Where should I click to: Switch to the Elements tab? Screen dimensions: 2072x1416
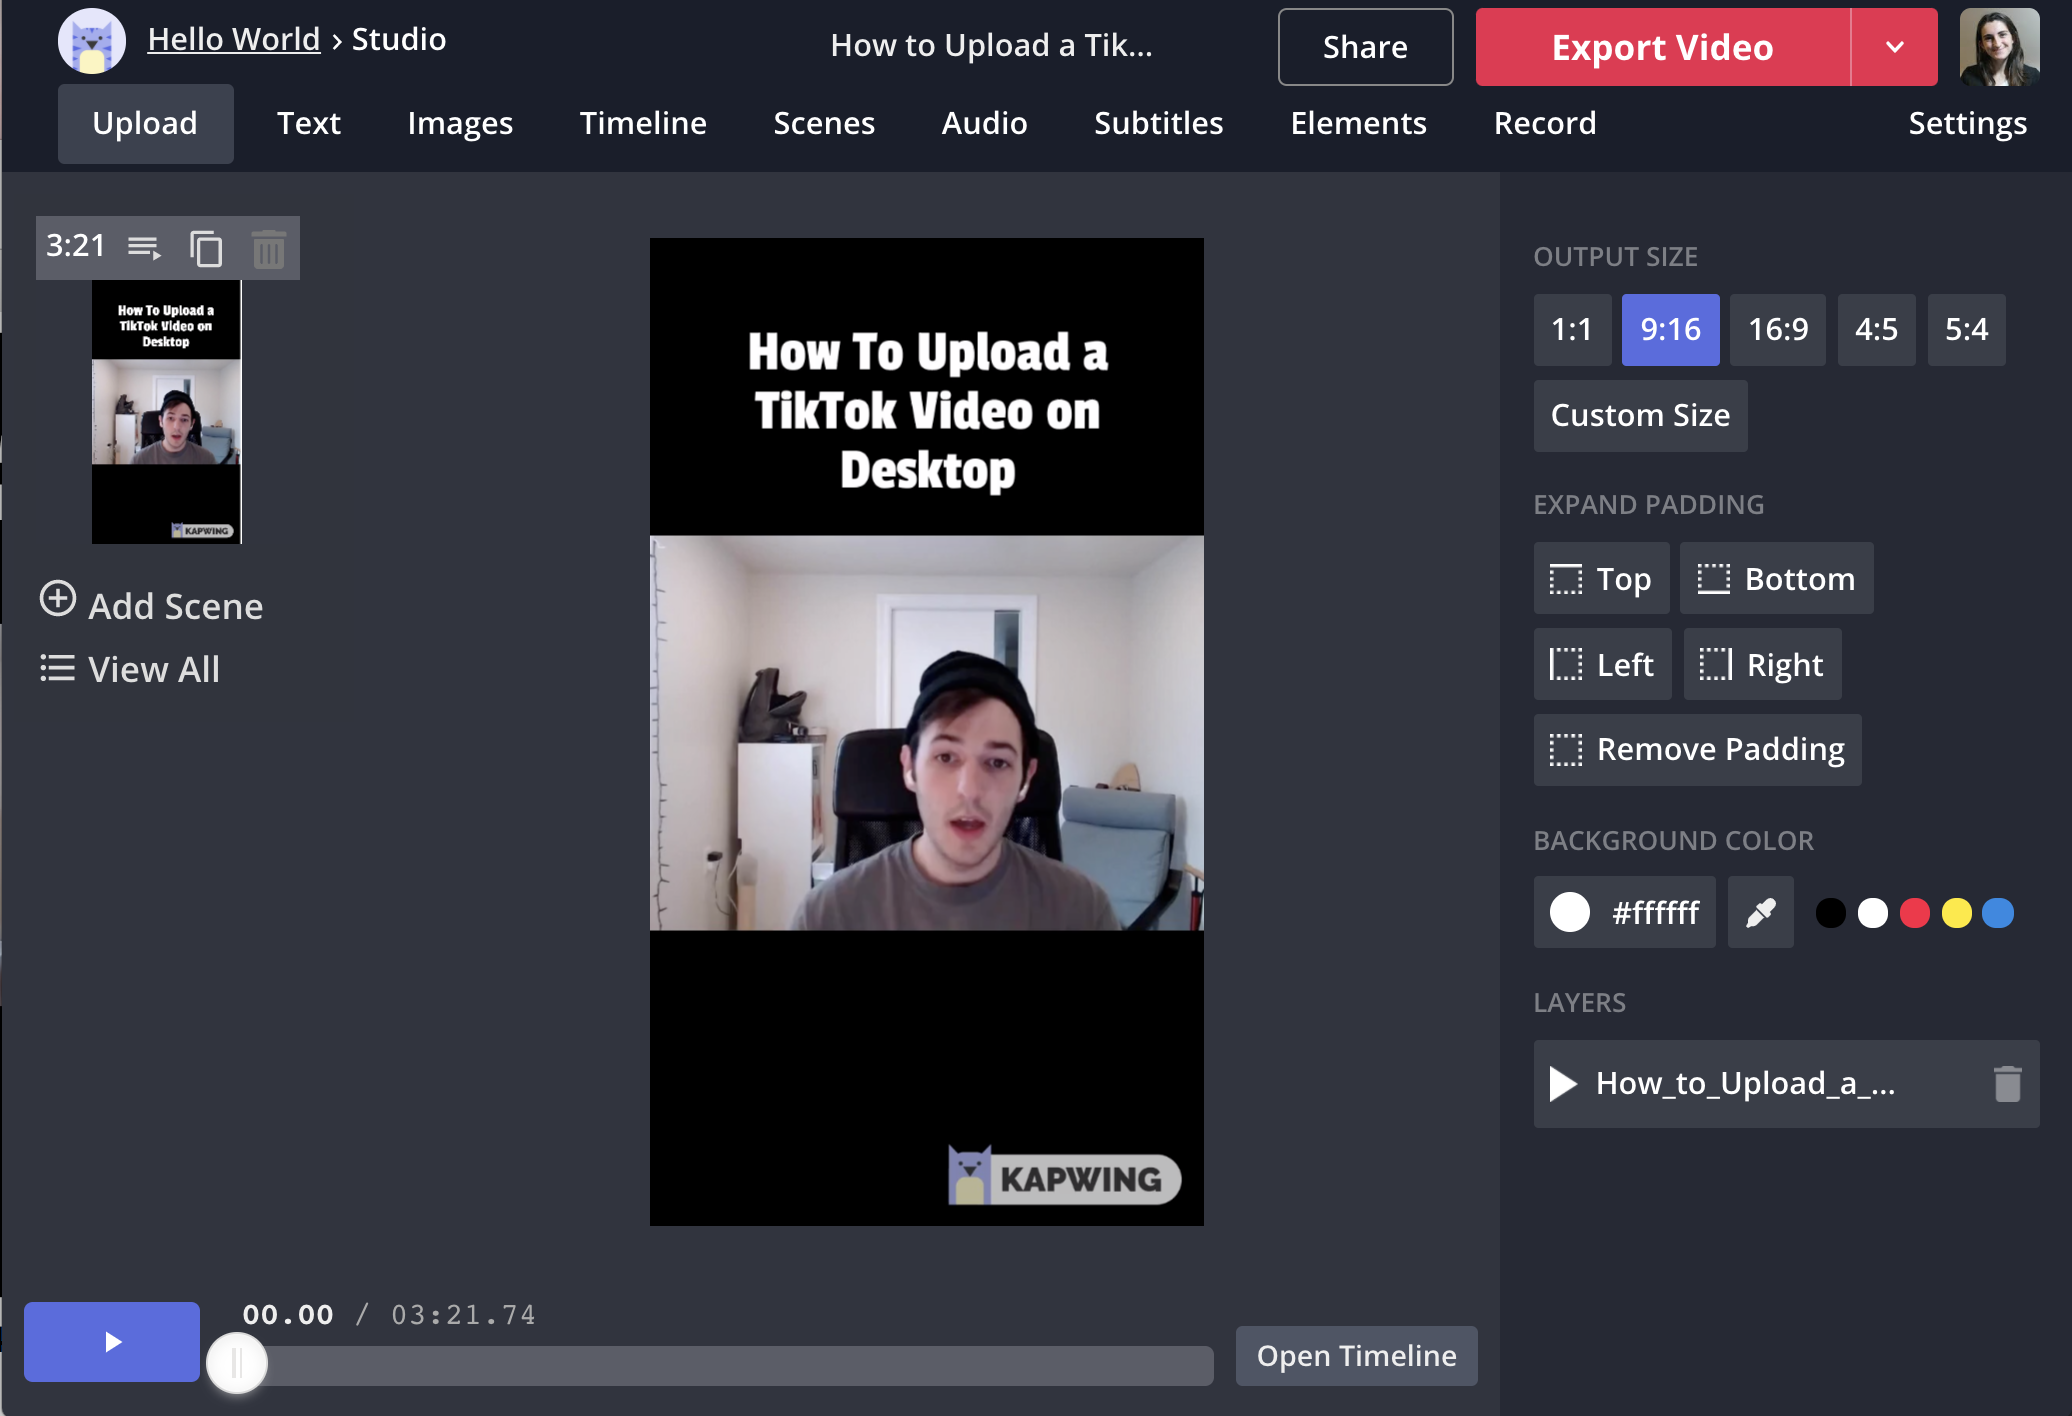pyautogui.click(x=1358, y=123)
